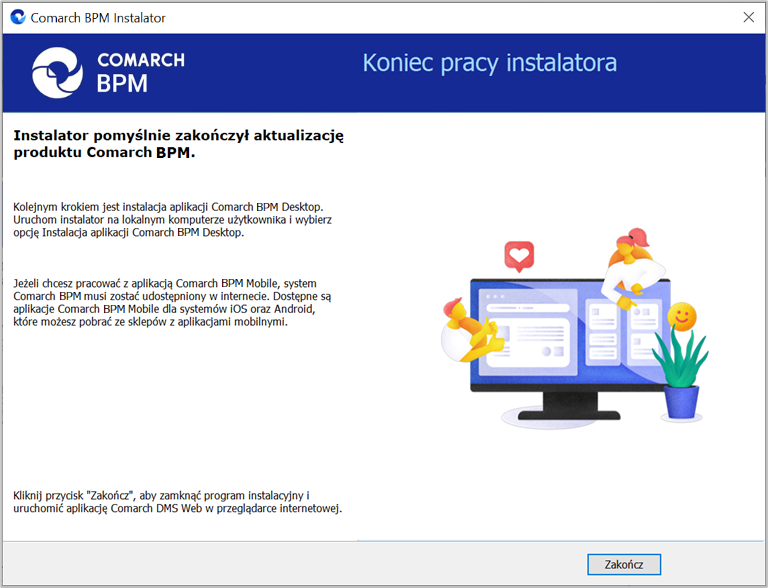Screen dimensions: 768x588
Task: Click the Zakończ button to finish
Action: coord(624,564)
